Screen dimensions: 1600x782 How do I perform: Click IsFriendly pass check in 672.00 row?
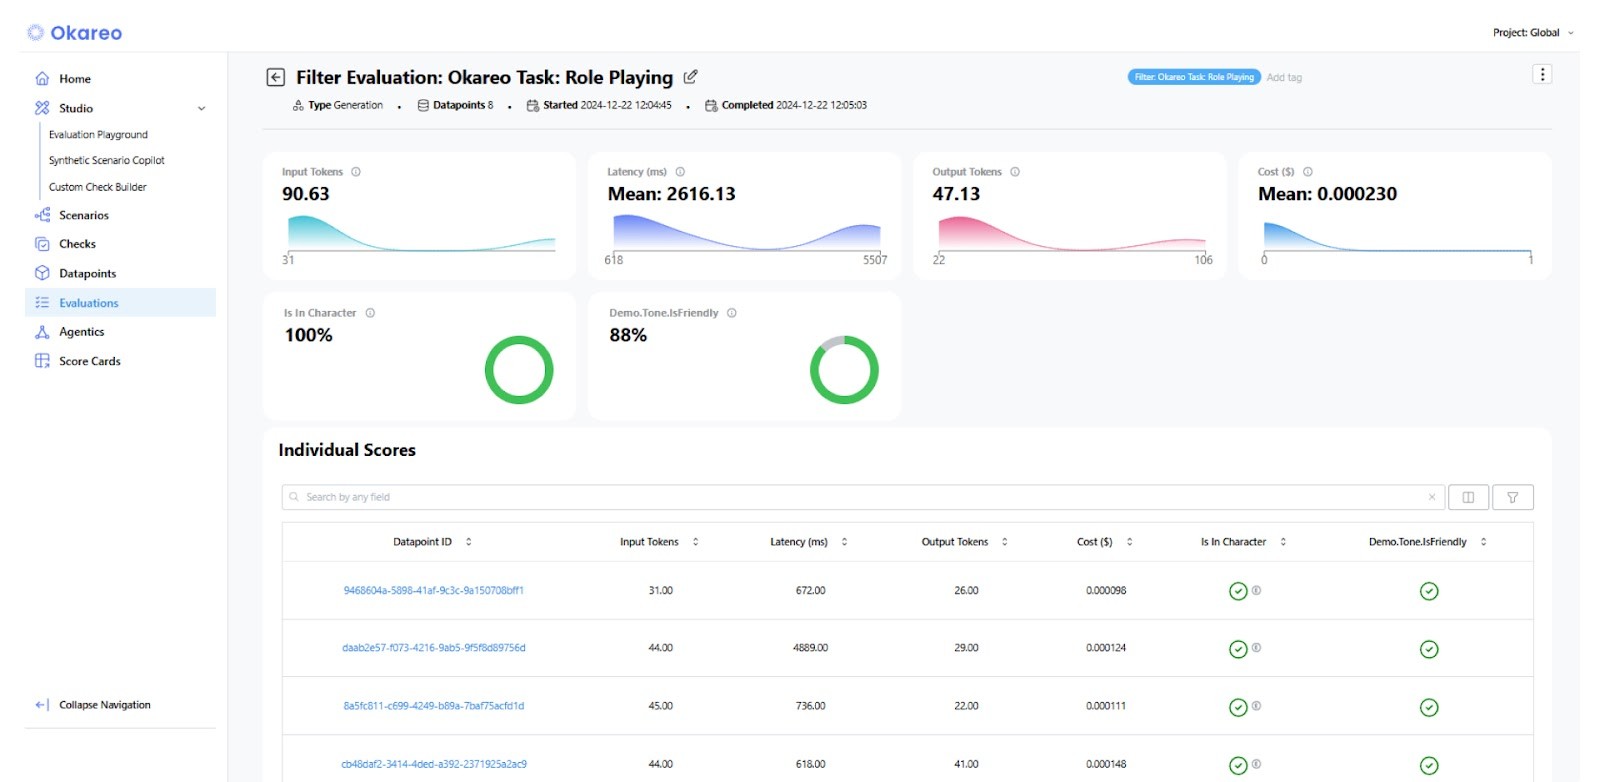pos(1429,592)
